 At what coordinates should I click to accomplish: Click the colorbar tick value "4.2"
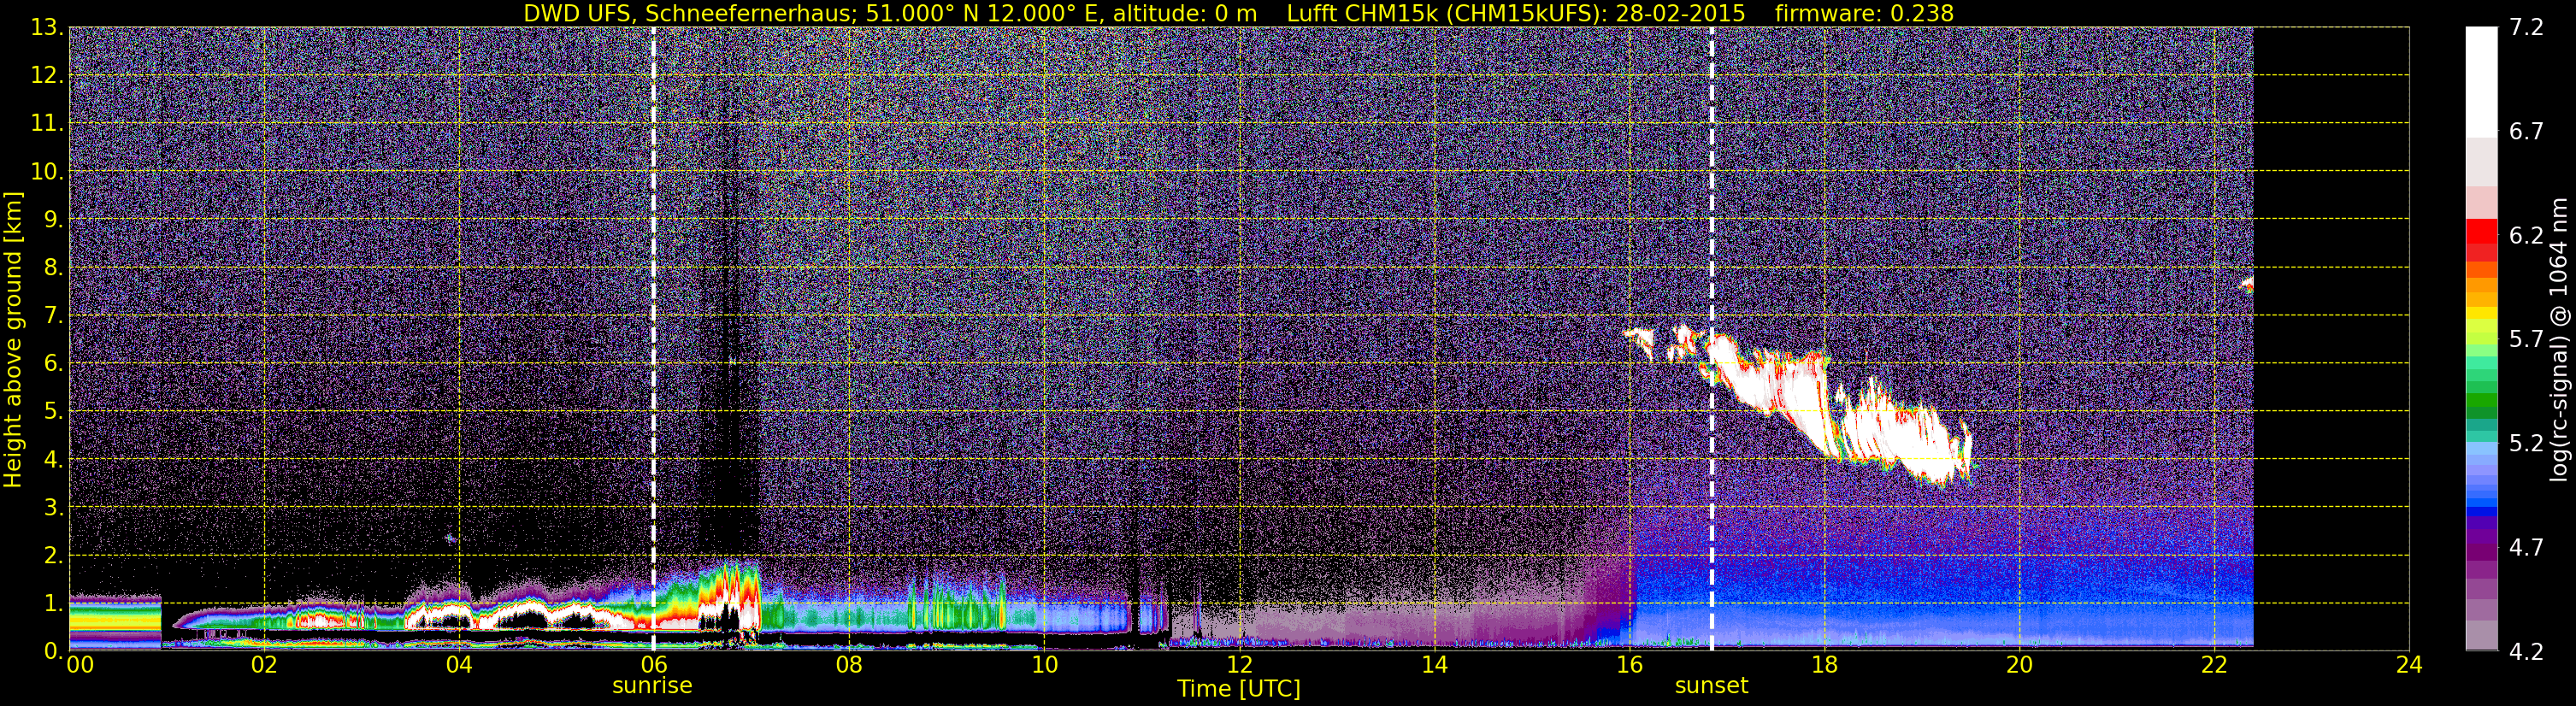(x=2526, y=651)
